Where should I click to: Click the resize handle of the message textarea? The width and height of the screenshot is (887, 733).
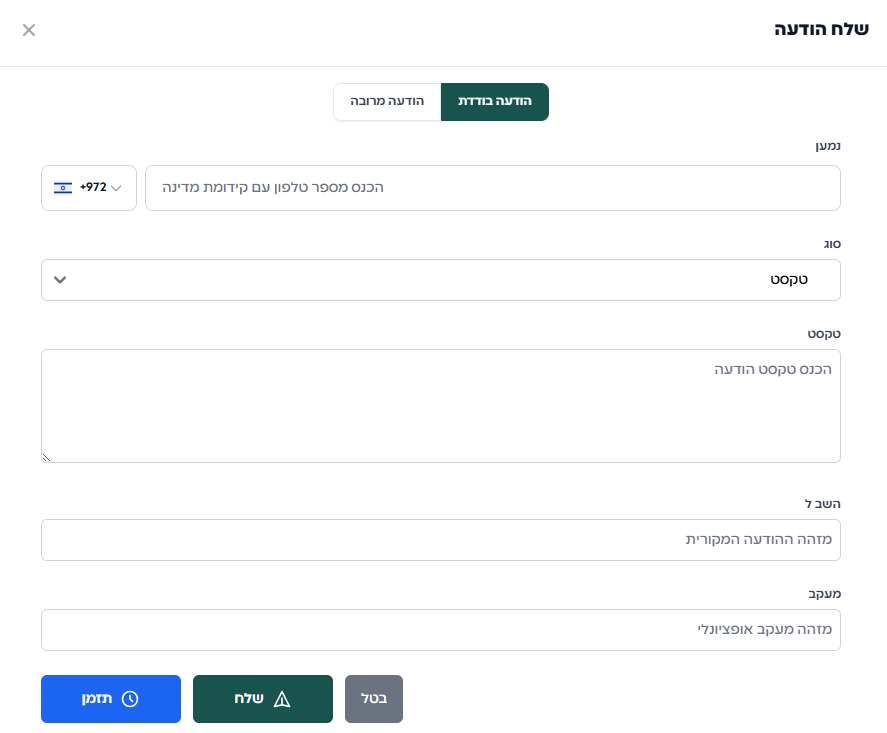tap(47, 457)
